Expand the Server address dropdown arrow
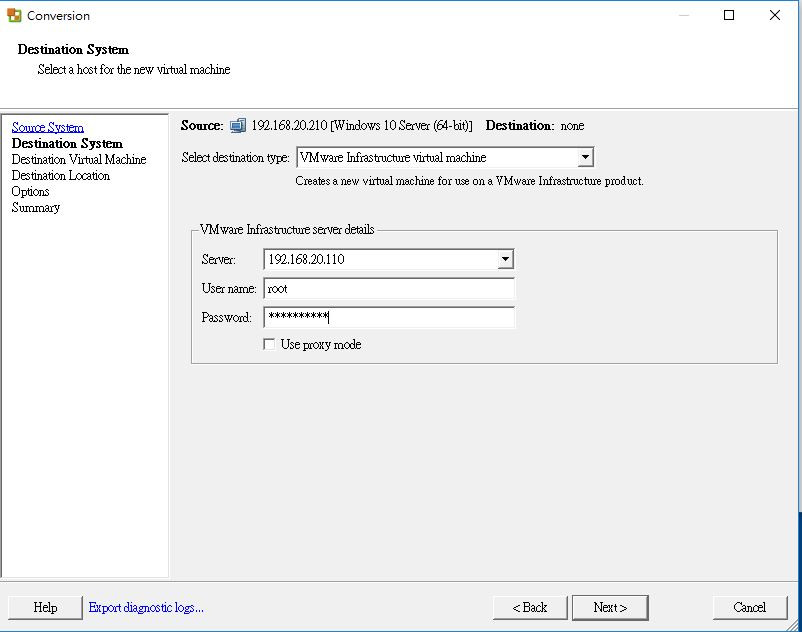The width and height of the screenshot is (802, 632). click(505, 259)
